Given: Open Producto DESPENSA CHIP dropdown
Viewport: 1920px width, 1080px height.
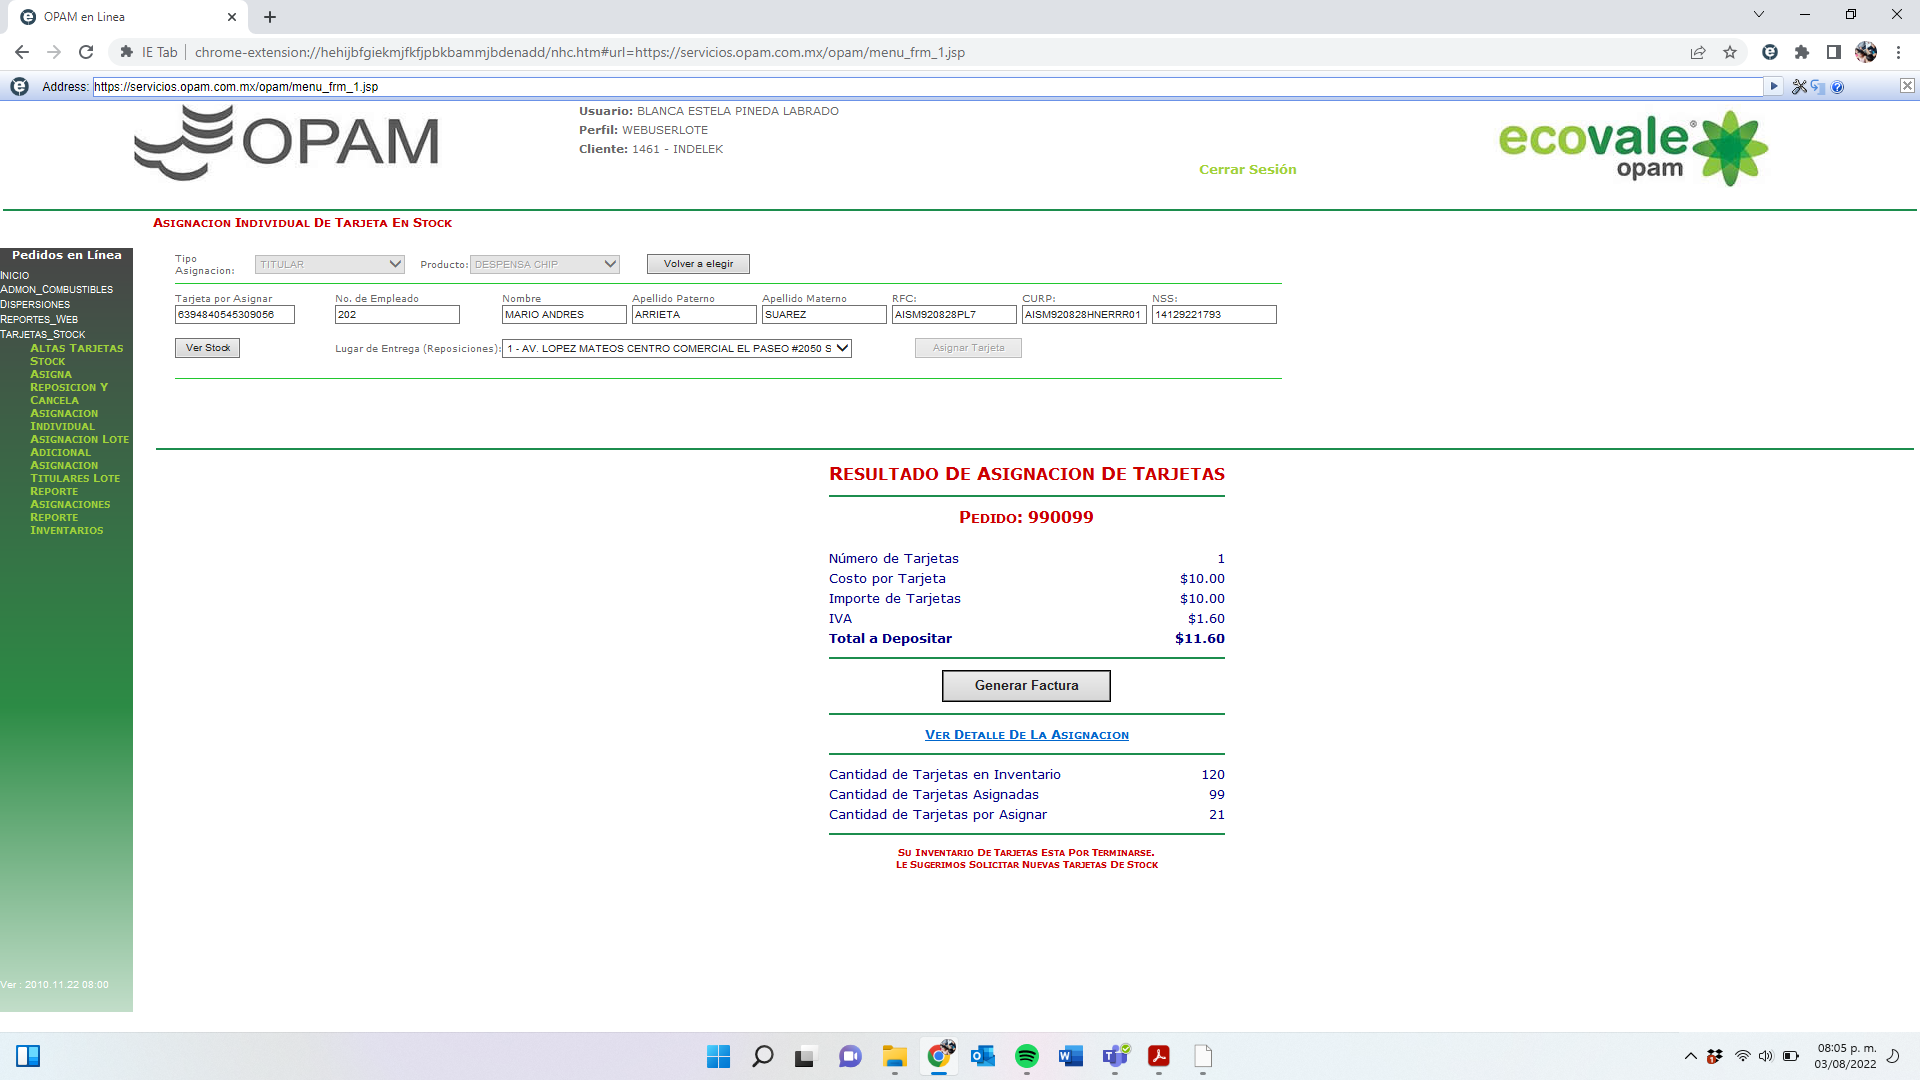Looking at the screenshot, I should click(545, 264).
